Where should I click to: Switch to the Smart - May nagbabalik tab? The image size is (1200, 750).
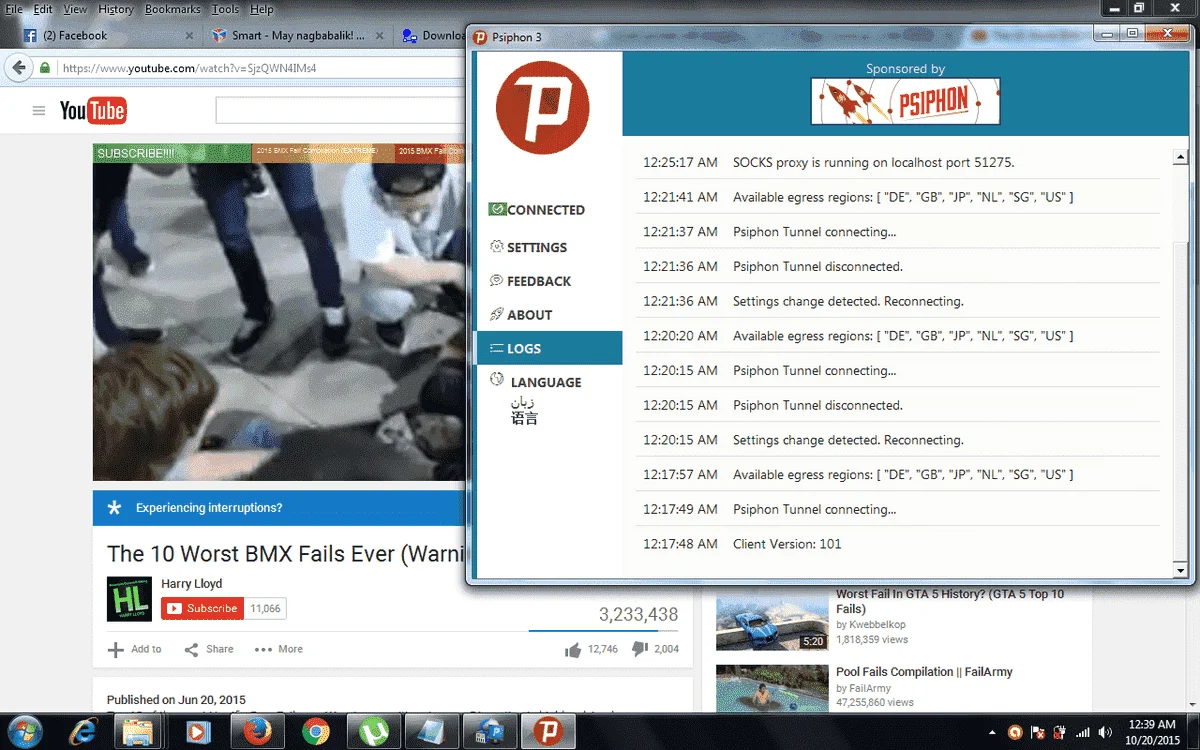[295, 35]
